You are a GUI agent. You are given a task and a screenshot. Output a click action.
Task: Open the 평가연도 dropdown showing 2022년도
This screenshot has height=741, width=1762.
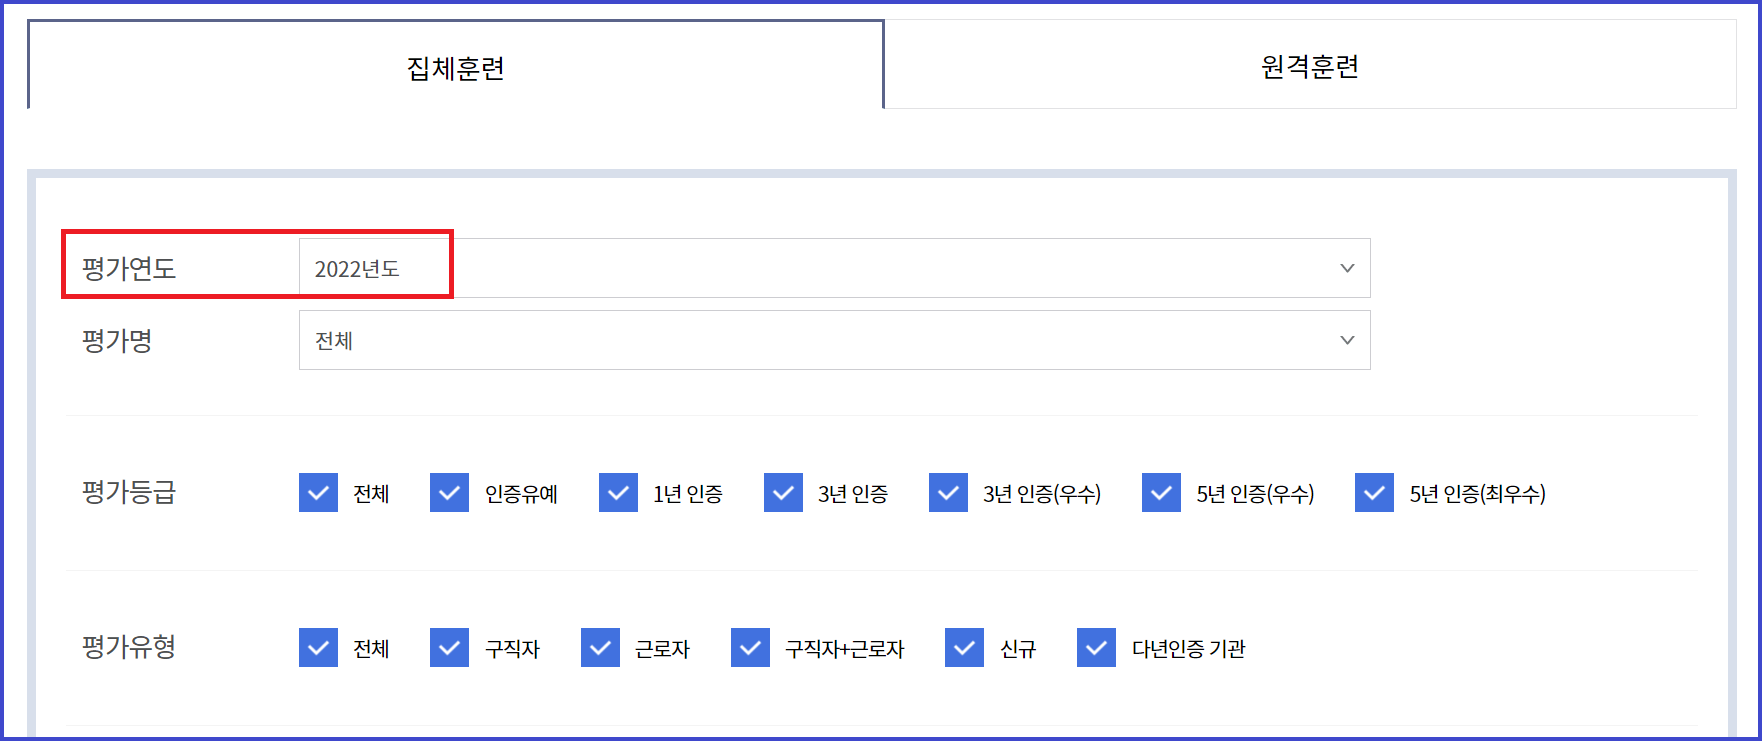[835, 267]
